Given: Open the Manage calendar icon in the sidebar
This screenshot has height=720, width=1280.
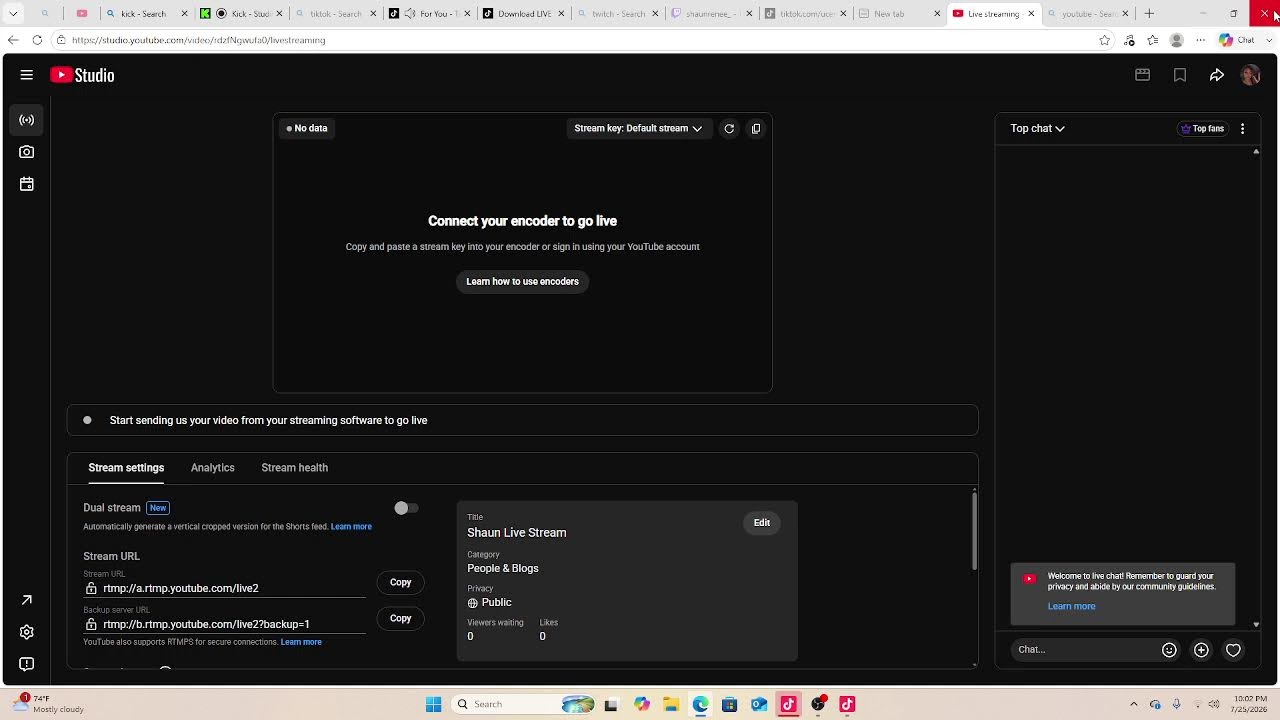Looking at the screenshot, I should pos(27,184).
